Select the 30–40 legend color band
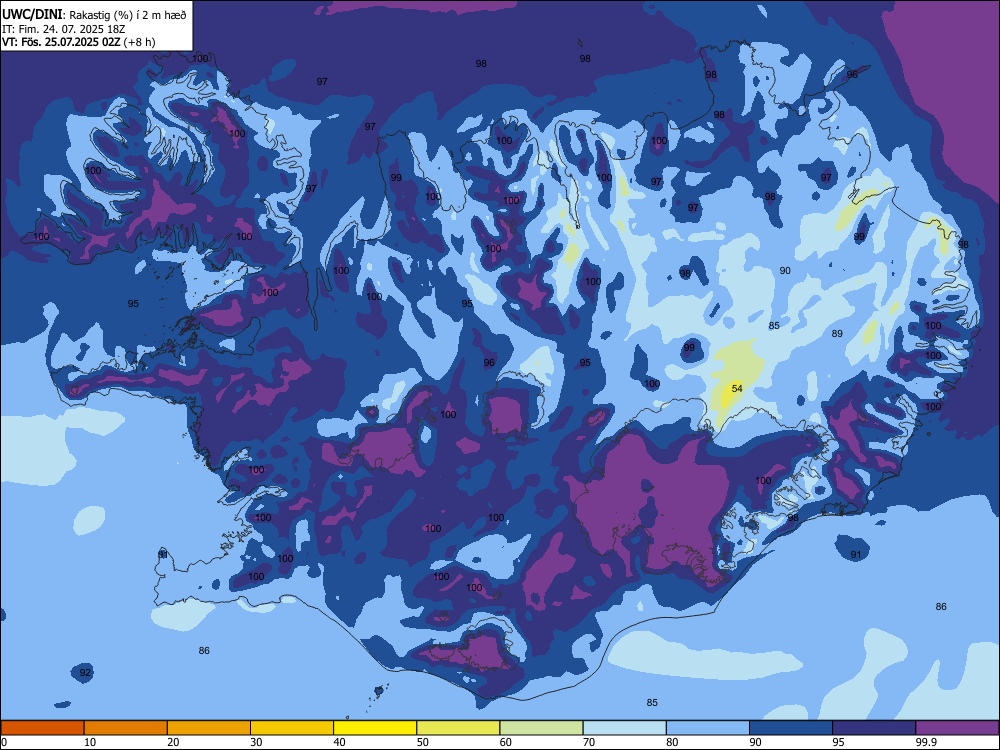1000x750 pixels. point(292,728)
